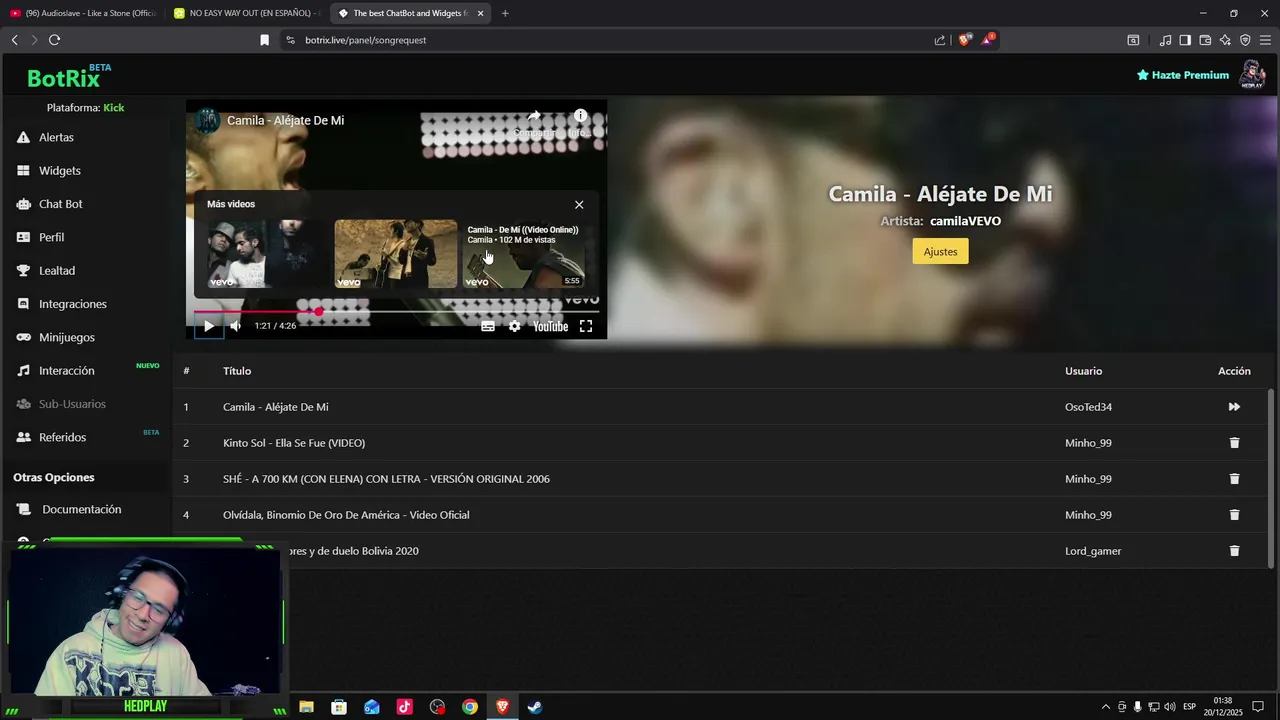Go back in browser history
This screenshot has height=720, width=1280.
14,40
